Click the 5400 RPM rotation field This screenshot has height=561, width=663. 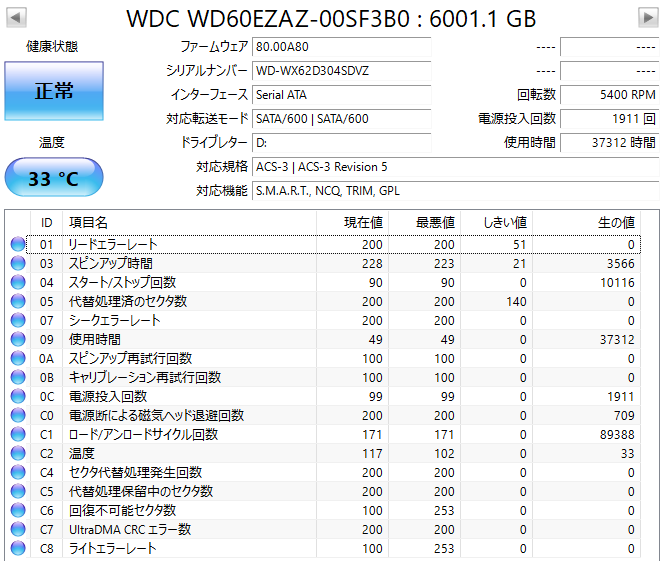click(x=609, y=95)
